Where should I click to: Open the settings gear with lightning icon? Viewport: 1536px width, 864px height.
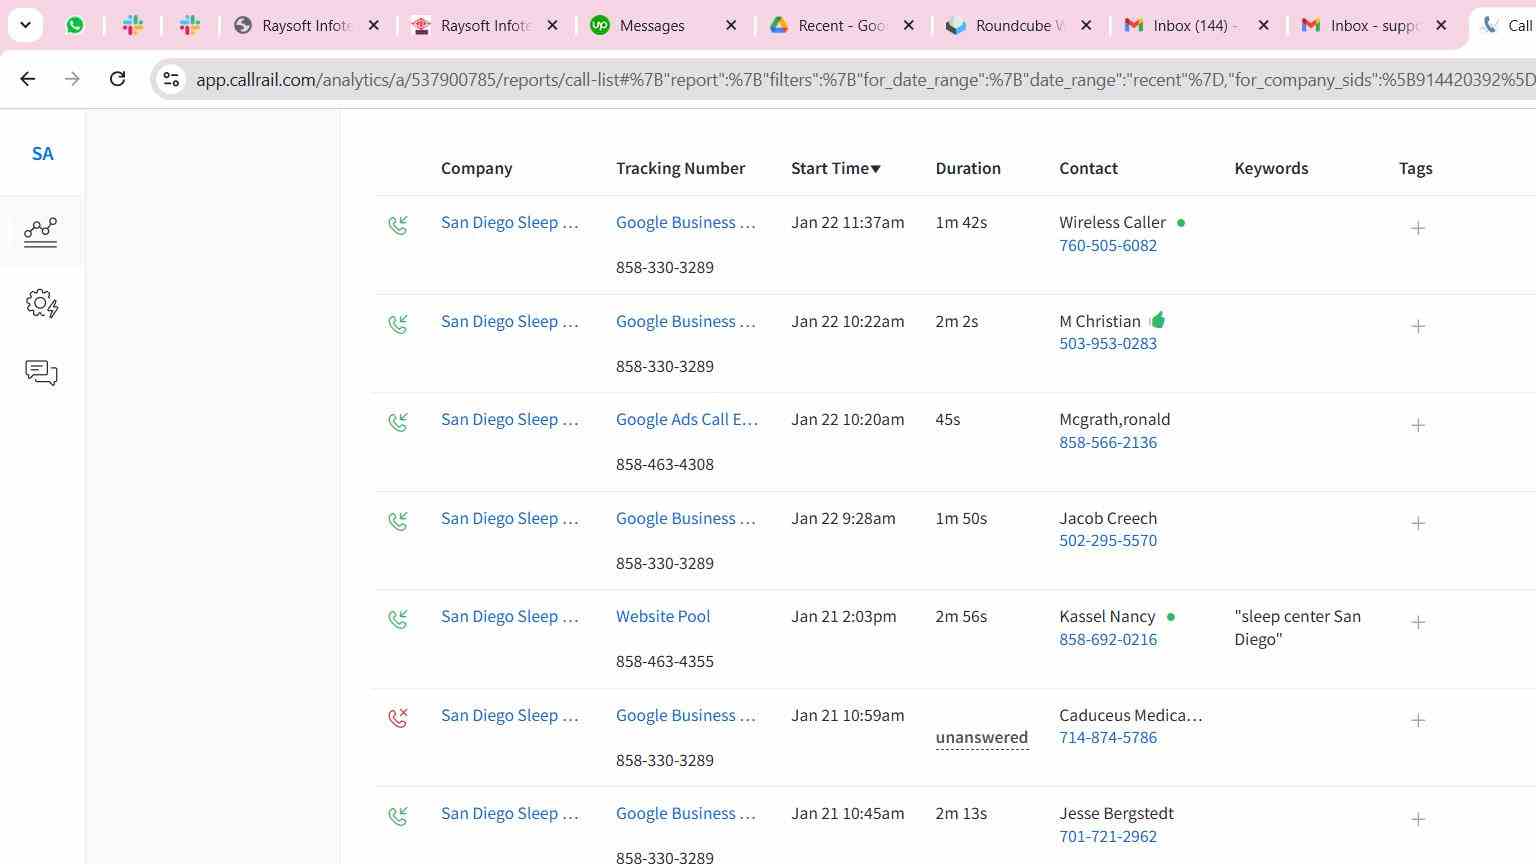click(x=42, y=303)
